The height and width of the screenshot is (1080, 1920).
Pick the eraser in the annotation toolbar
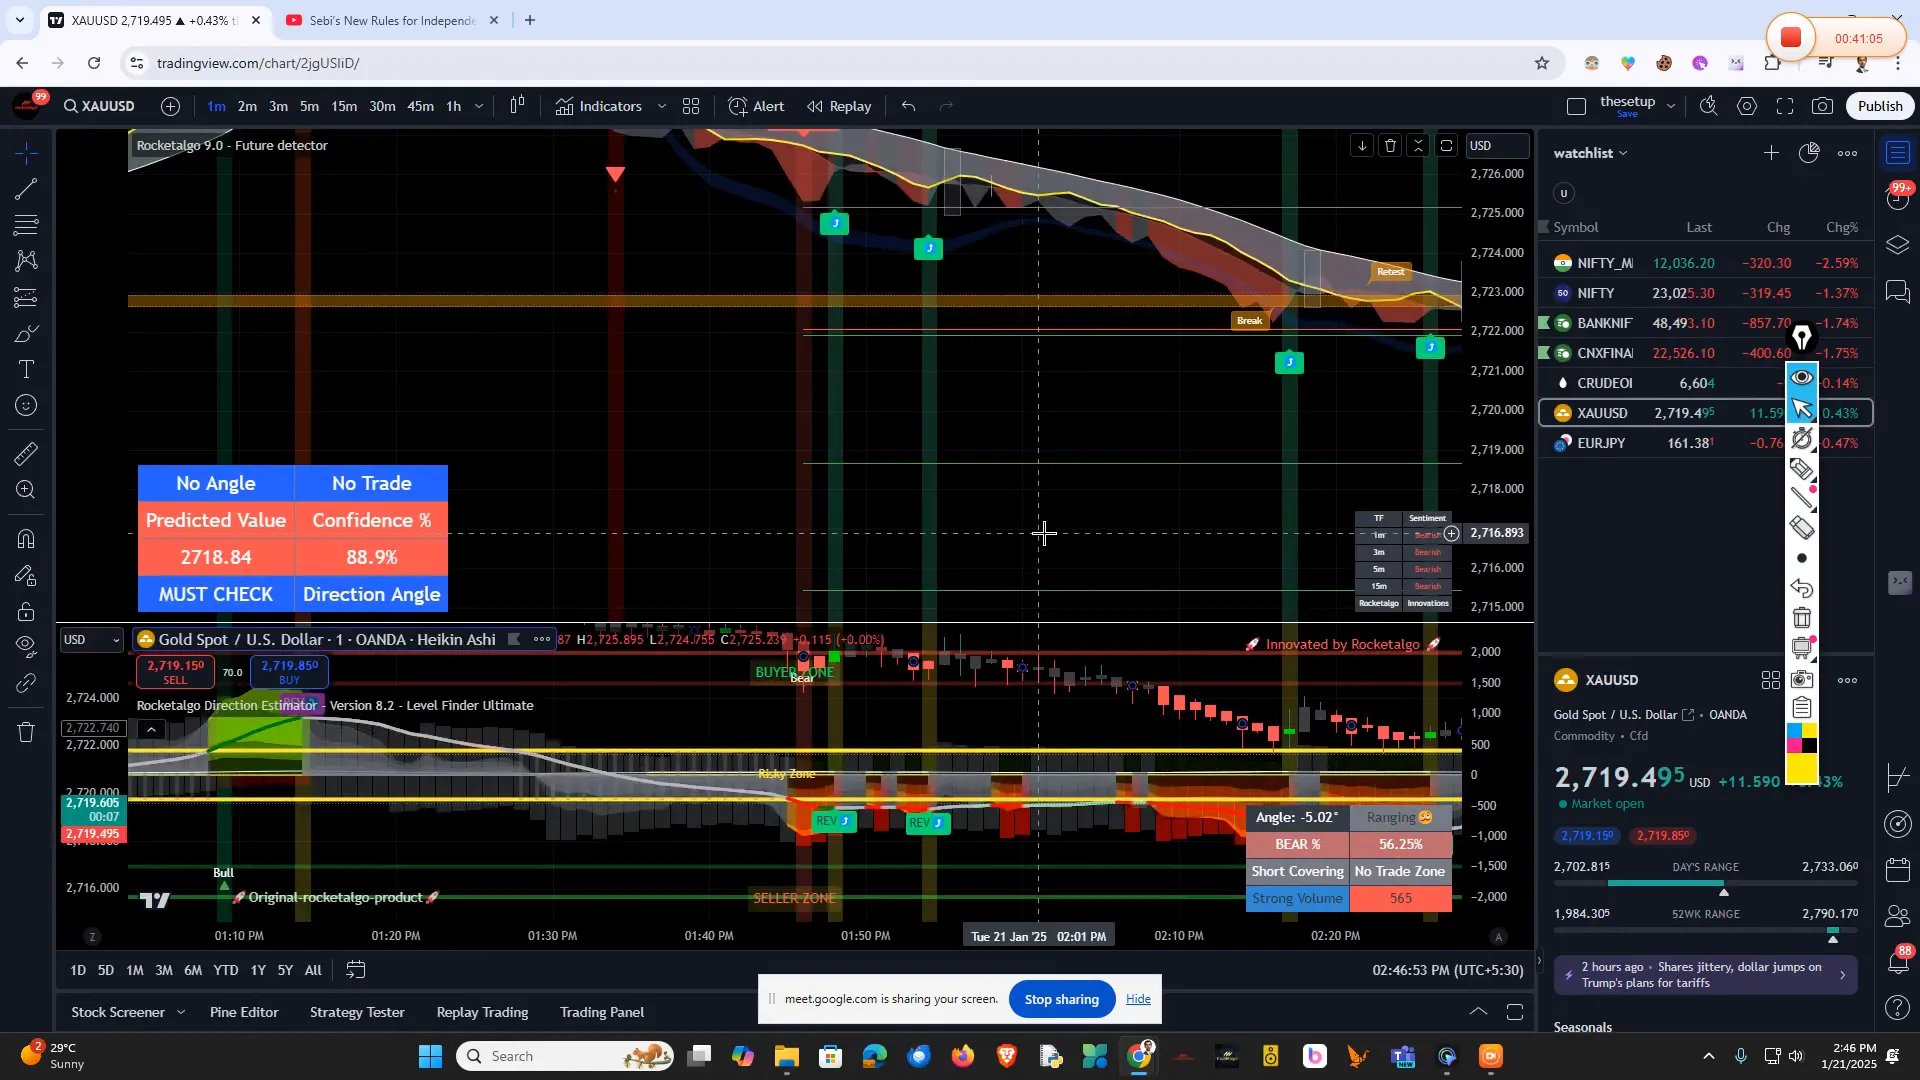pos(1802,528)
